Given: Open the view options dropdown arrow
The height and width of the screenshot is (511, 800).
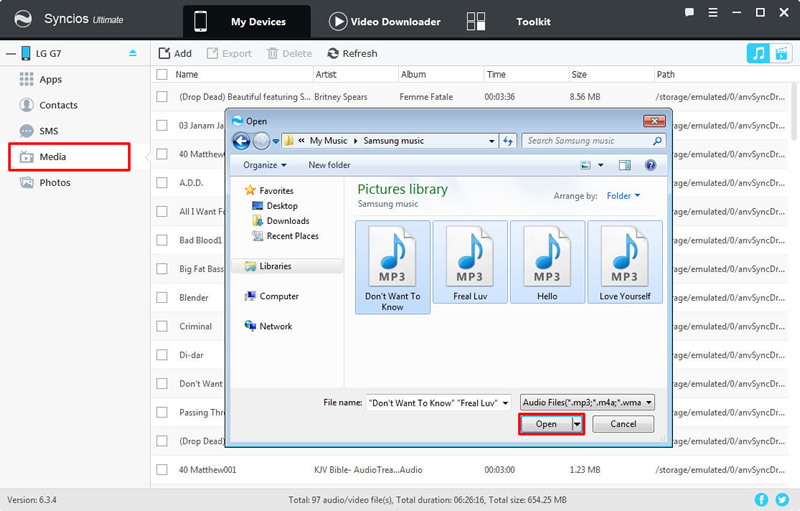Looking at the screenshot, I should click(x=601, y=165).
